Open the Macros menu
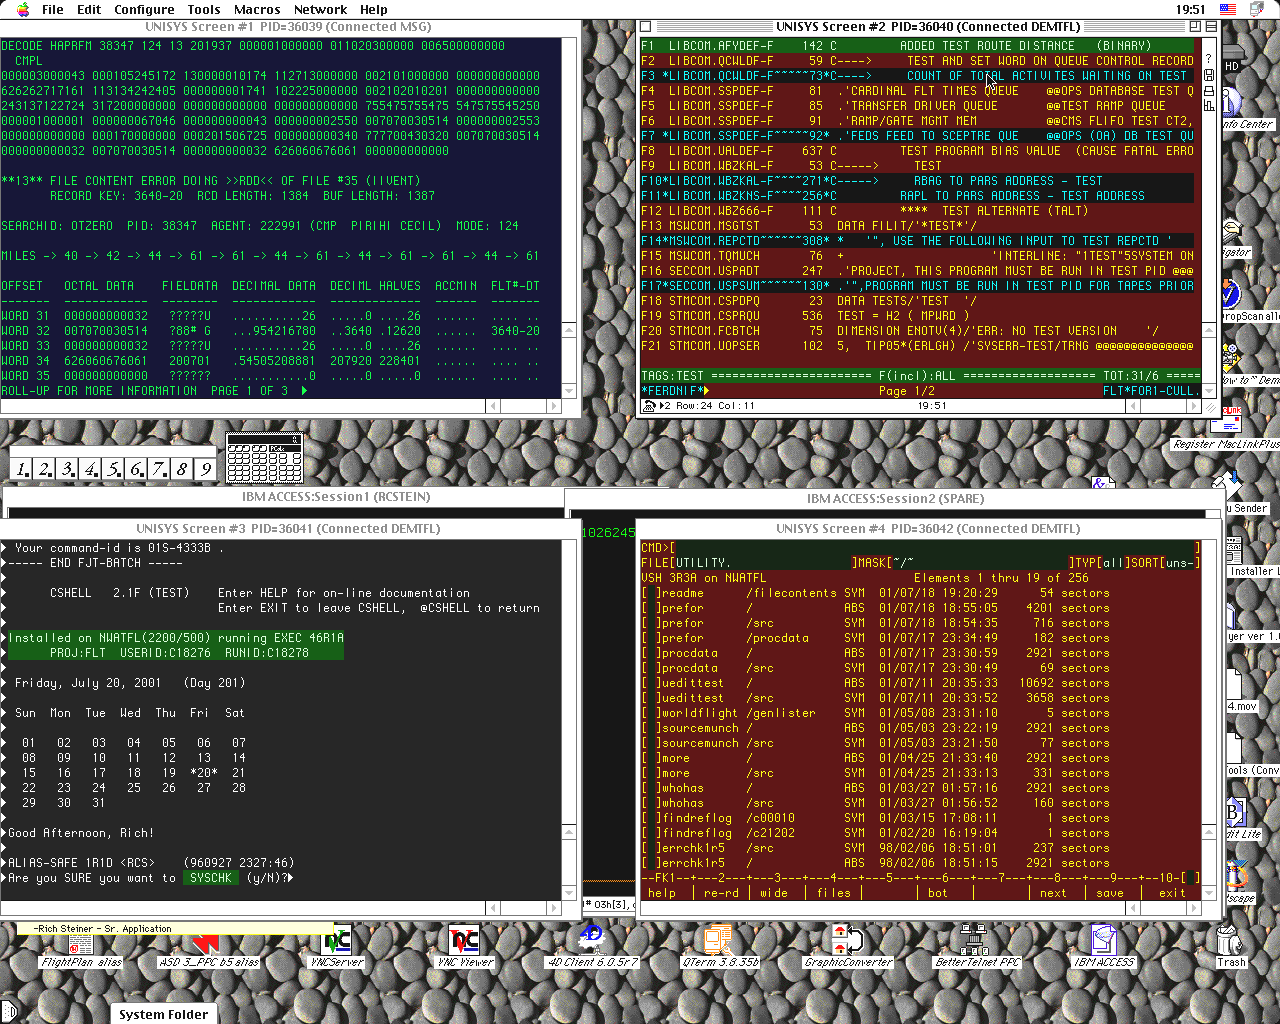The width and height of the screenshot is (1280, 1024). click(257, 9)
